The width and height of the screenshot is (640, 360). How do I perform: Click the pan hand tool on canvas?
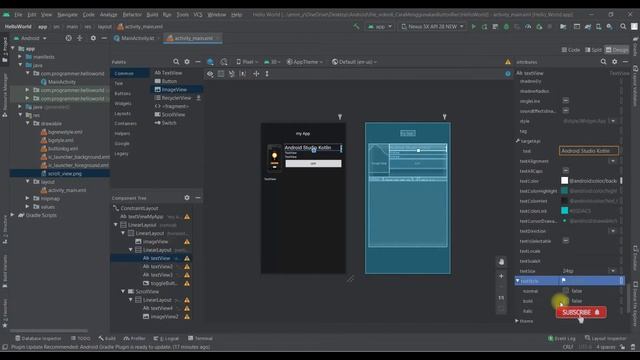coord(501,262)
